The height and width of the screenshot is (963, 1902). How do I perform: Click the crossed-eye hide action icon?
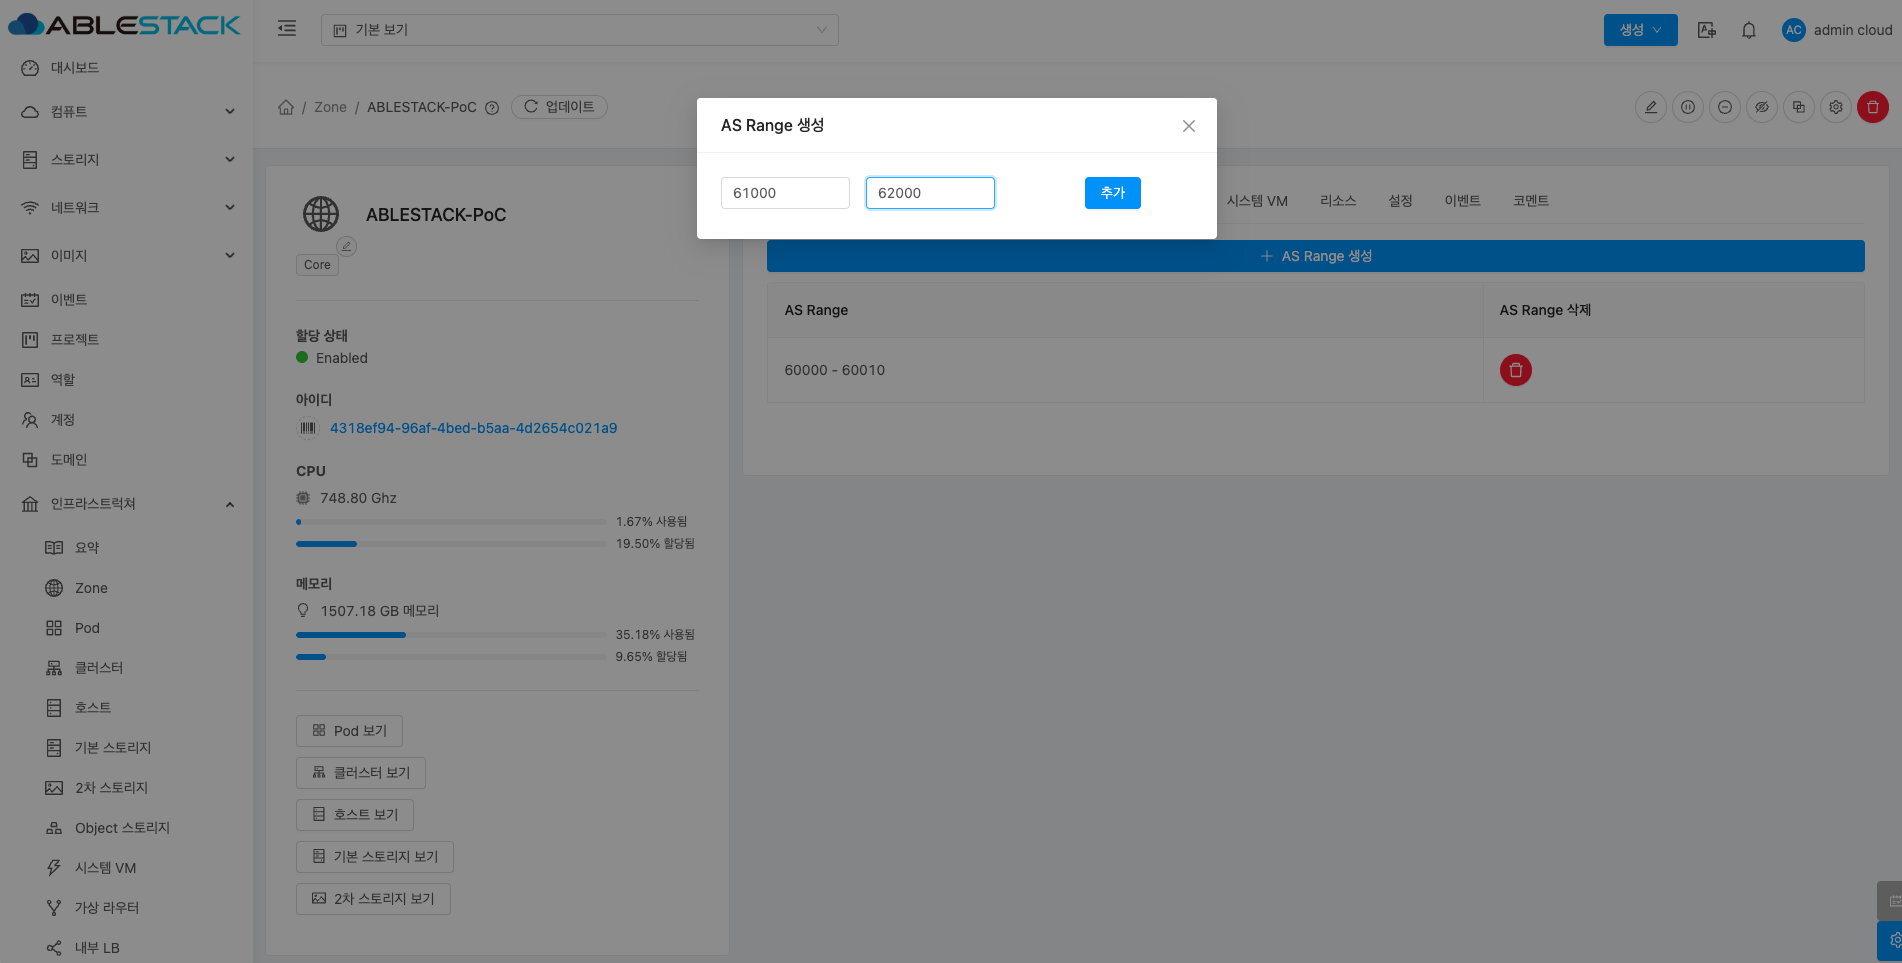1762,107
